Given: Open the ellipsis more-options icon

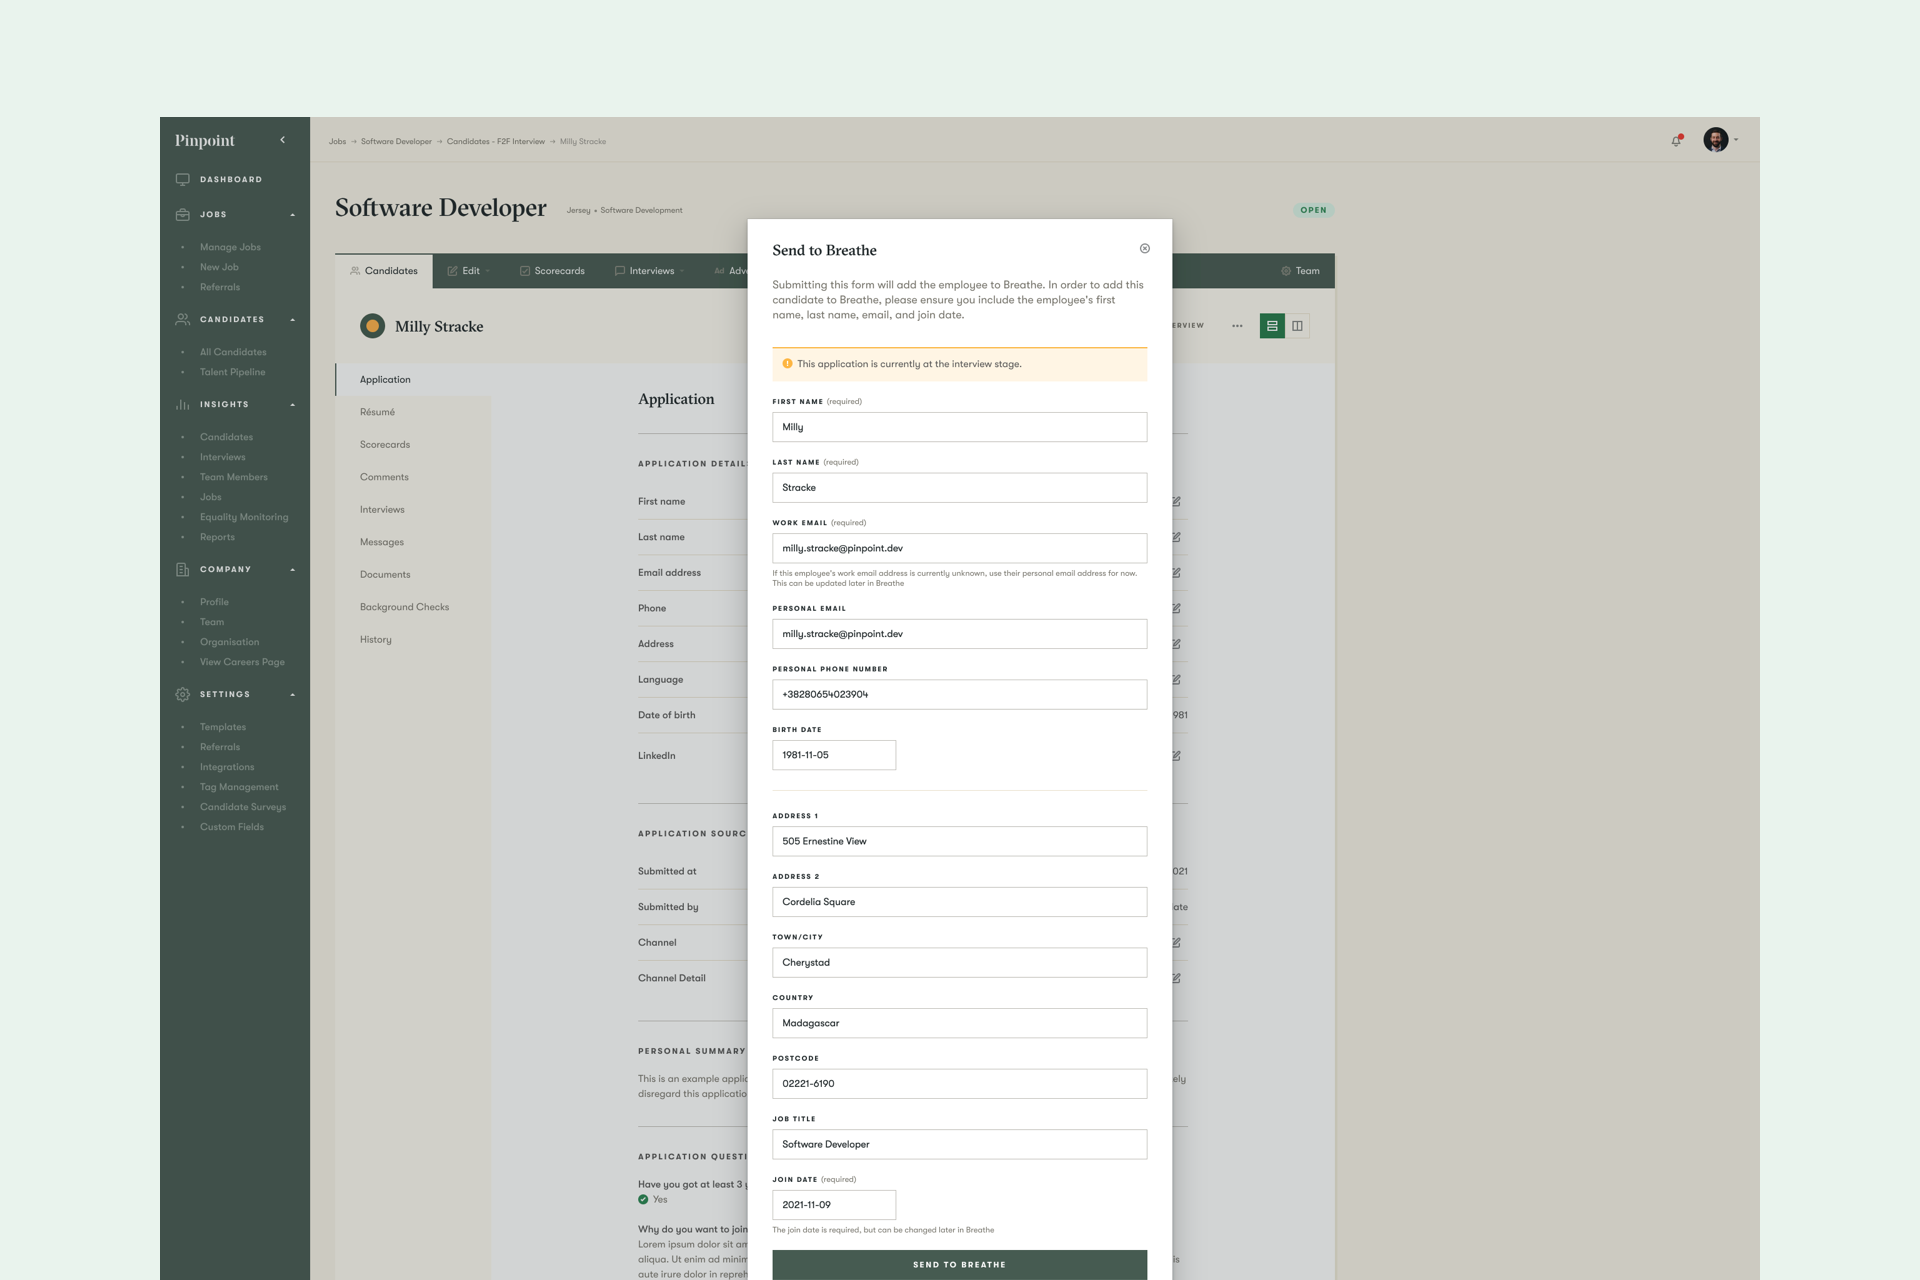Looking at the screenshot, I should [1238, 325].
